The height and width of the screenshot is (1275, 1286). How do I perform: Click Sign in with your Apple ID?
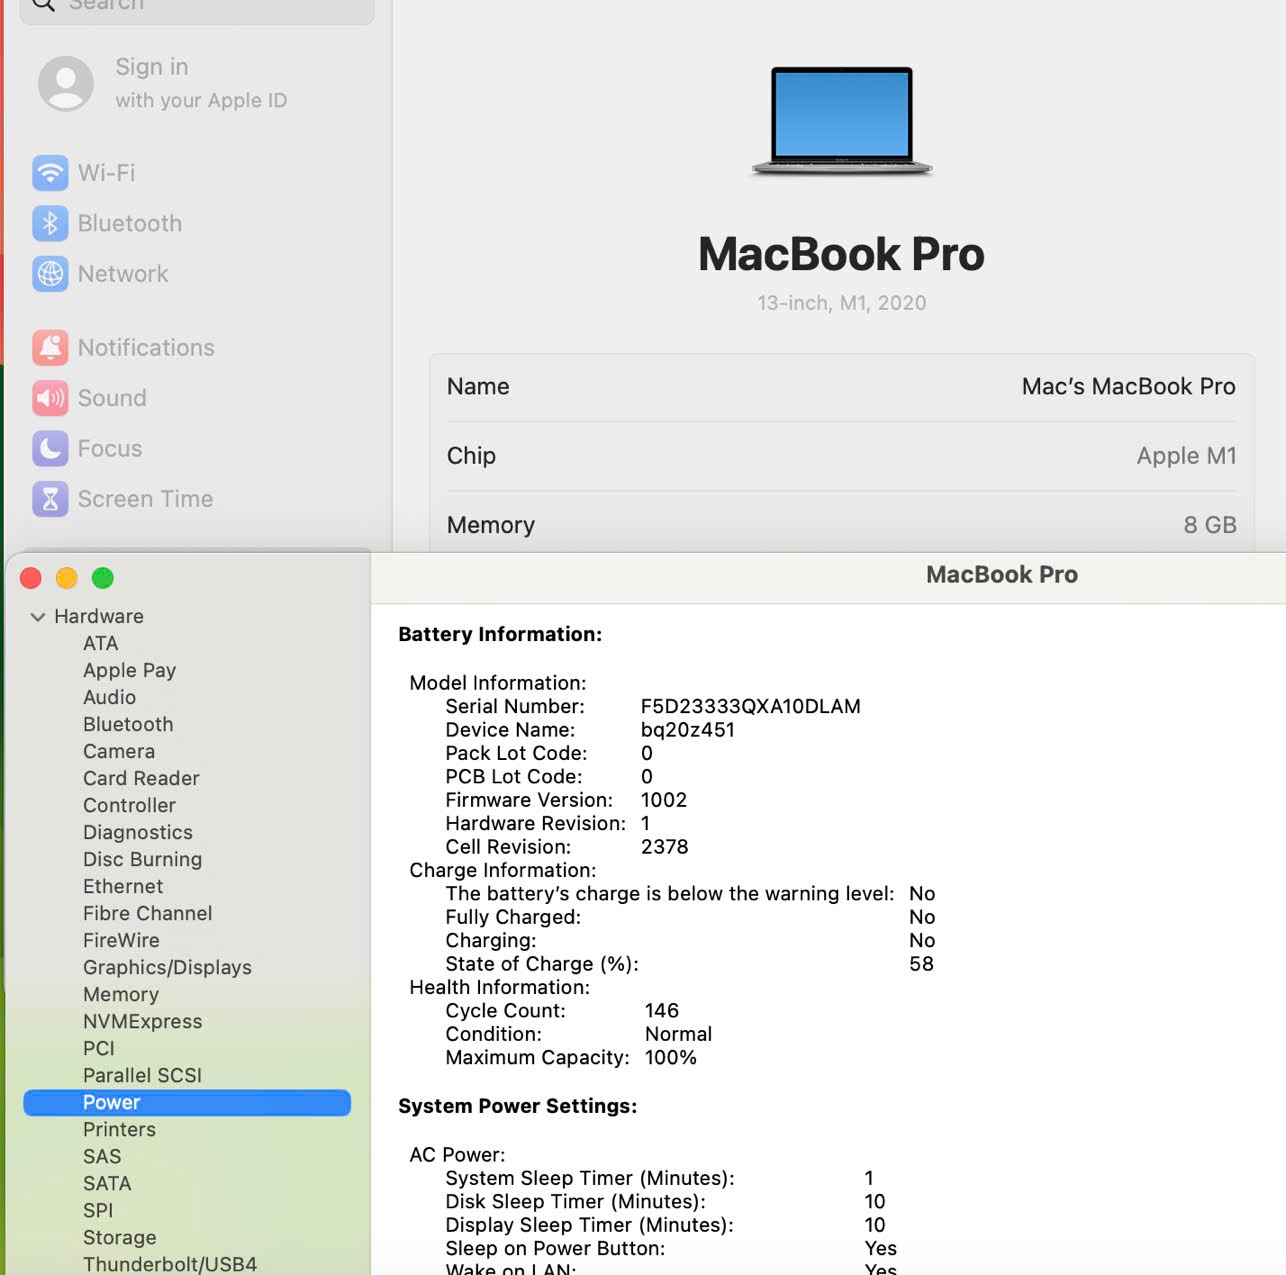(200, 82)
